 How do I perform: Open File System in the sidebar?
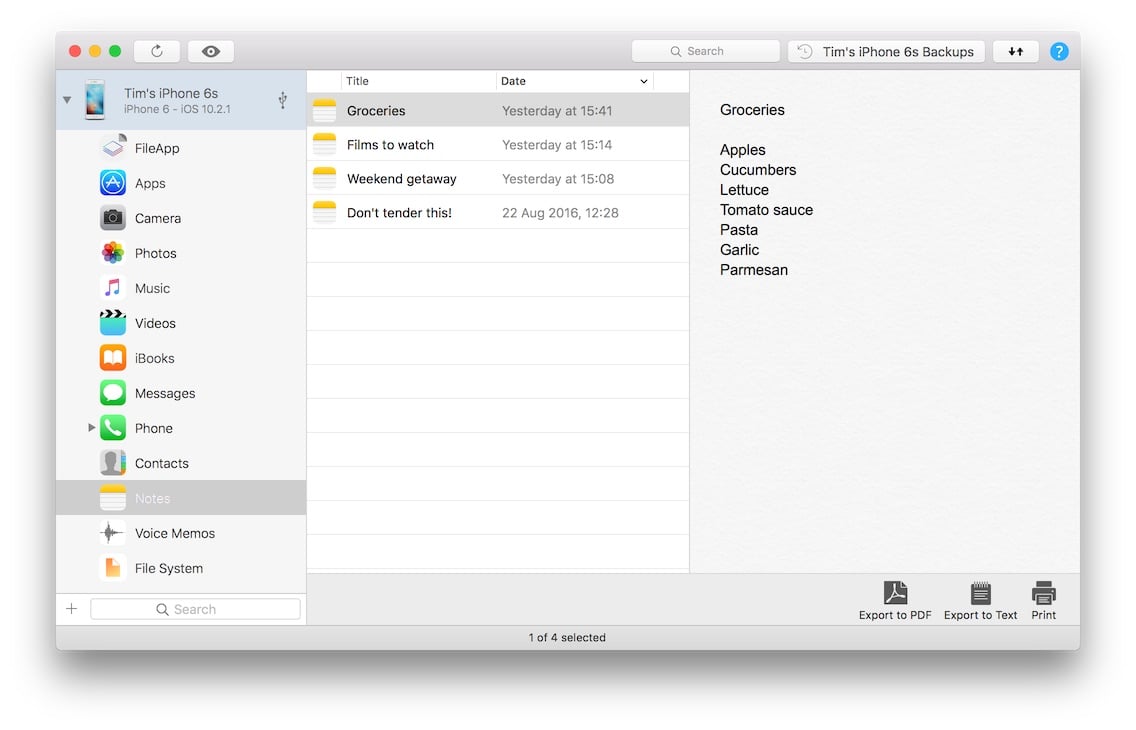pos(169,569)
